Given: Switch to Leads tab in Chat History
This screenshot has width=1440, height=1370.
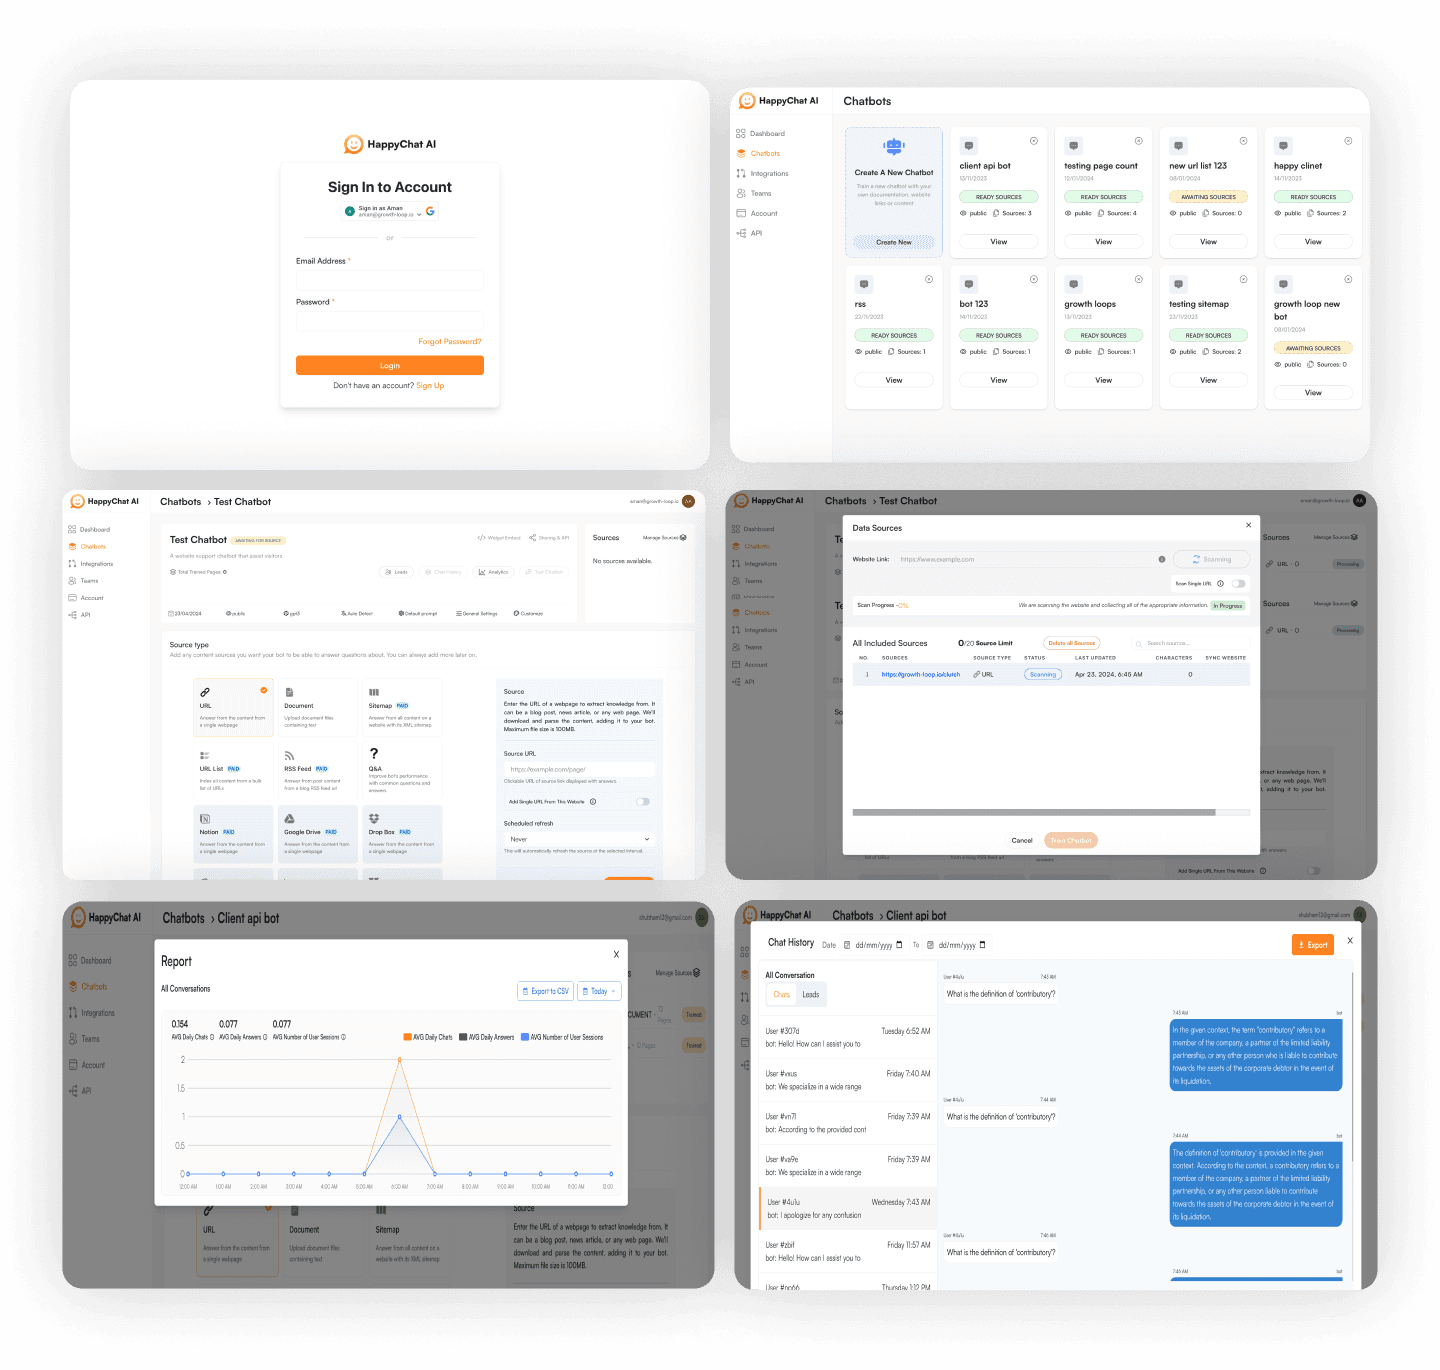Looking at the screenshot, I should (x=811, y=994).
